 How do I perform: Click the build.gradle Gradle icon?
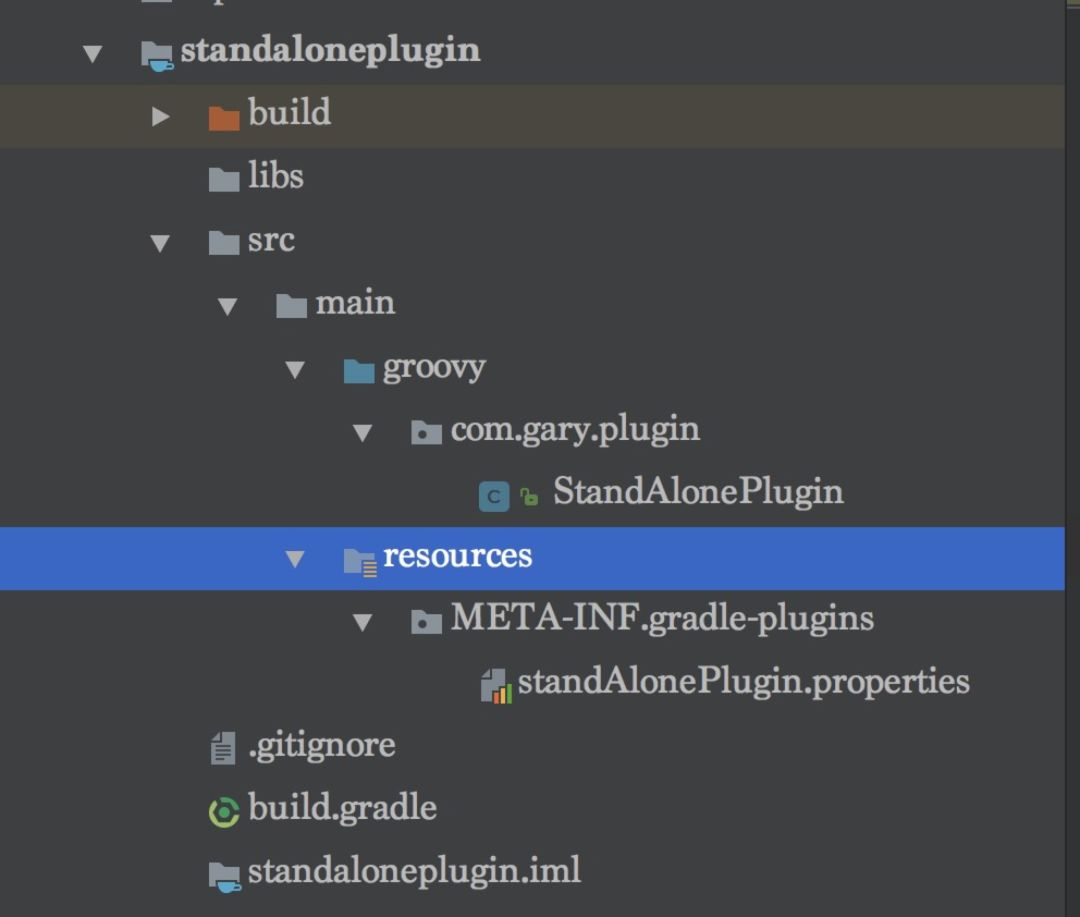click(224, 811)
